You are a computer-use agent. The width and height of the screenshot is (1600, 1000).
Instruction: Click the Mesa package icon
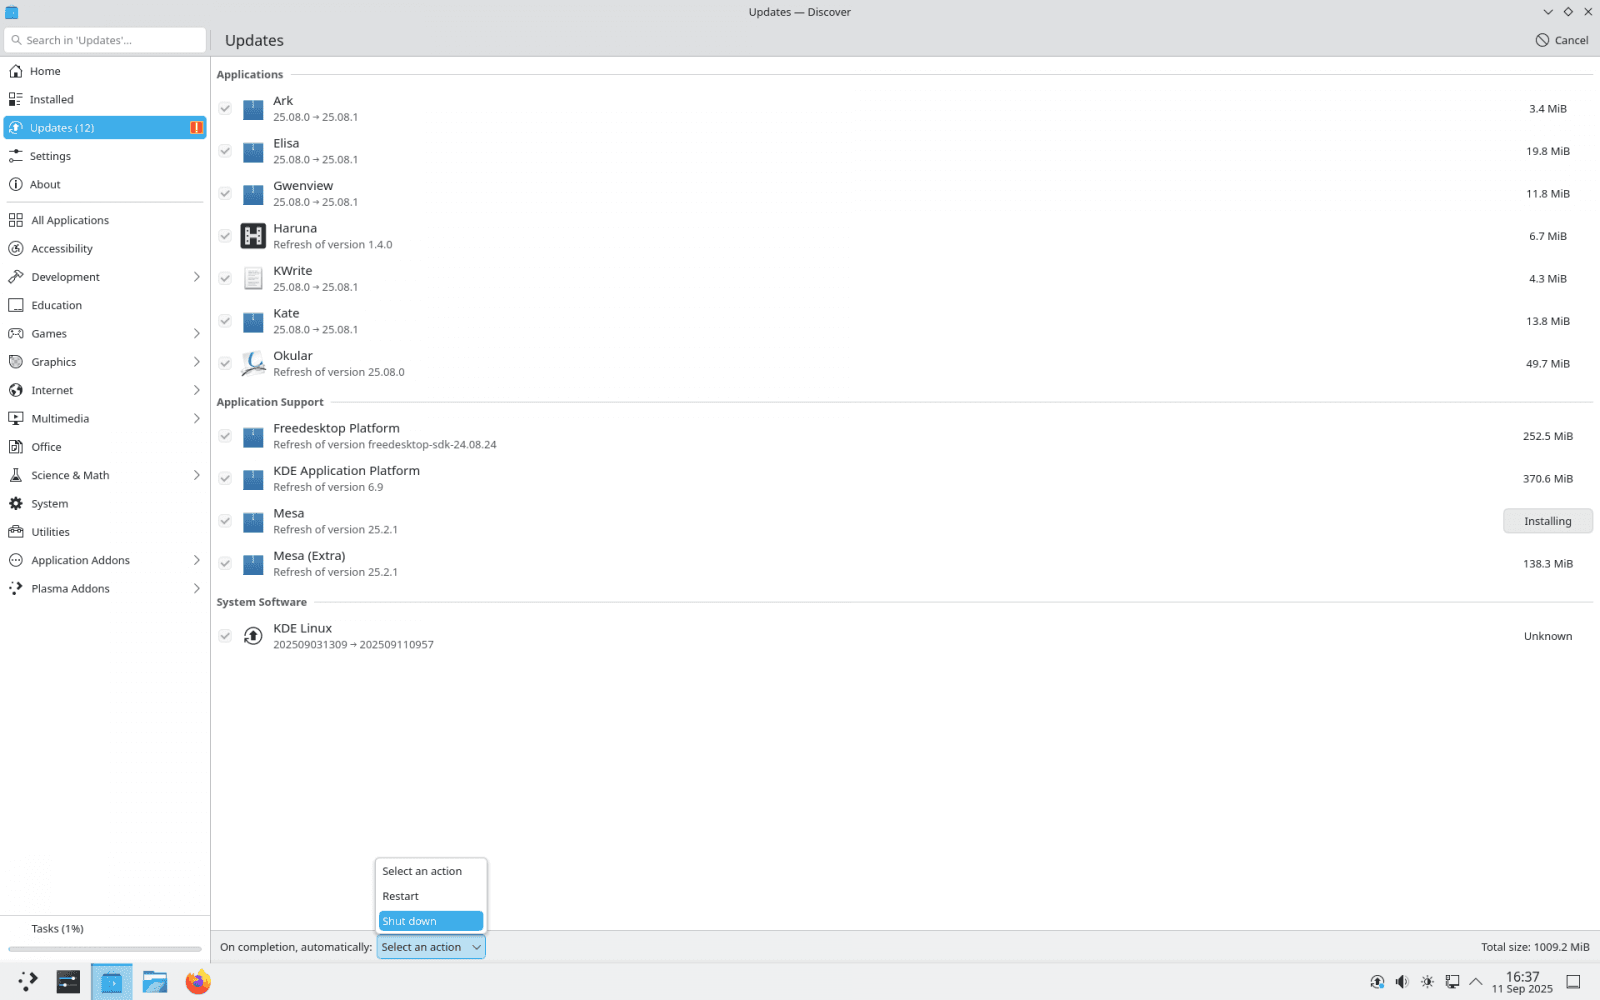pos(253,521)
